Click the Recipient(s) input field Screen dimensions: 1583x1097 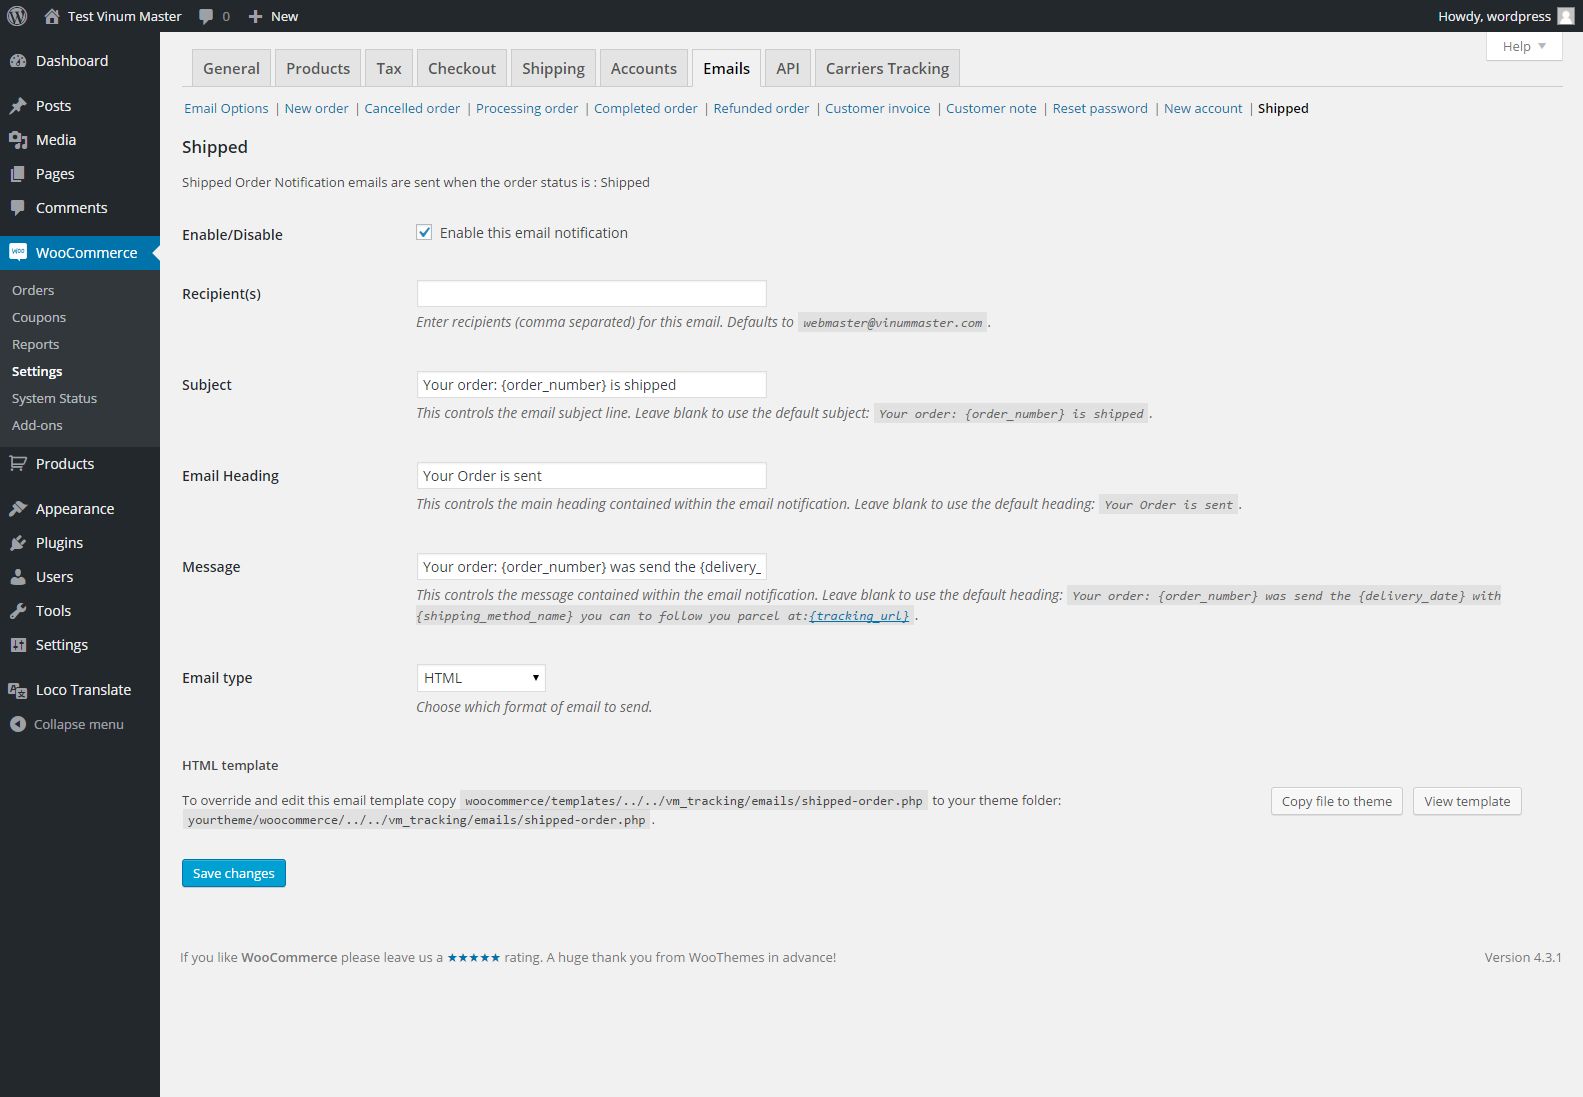[x=592, y=293]
